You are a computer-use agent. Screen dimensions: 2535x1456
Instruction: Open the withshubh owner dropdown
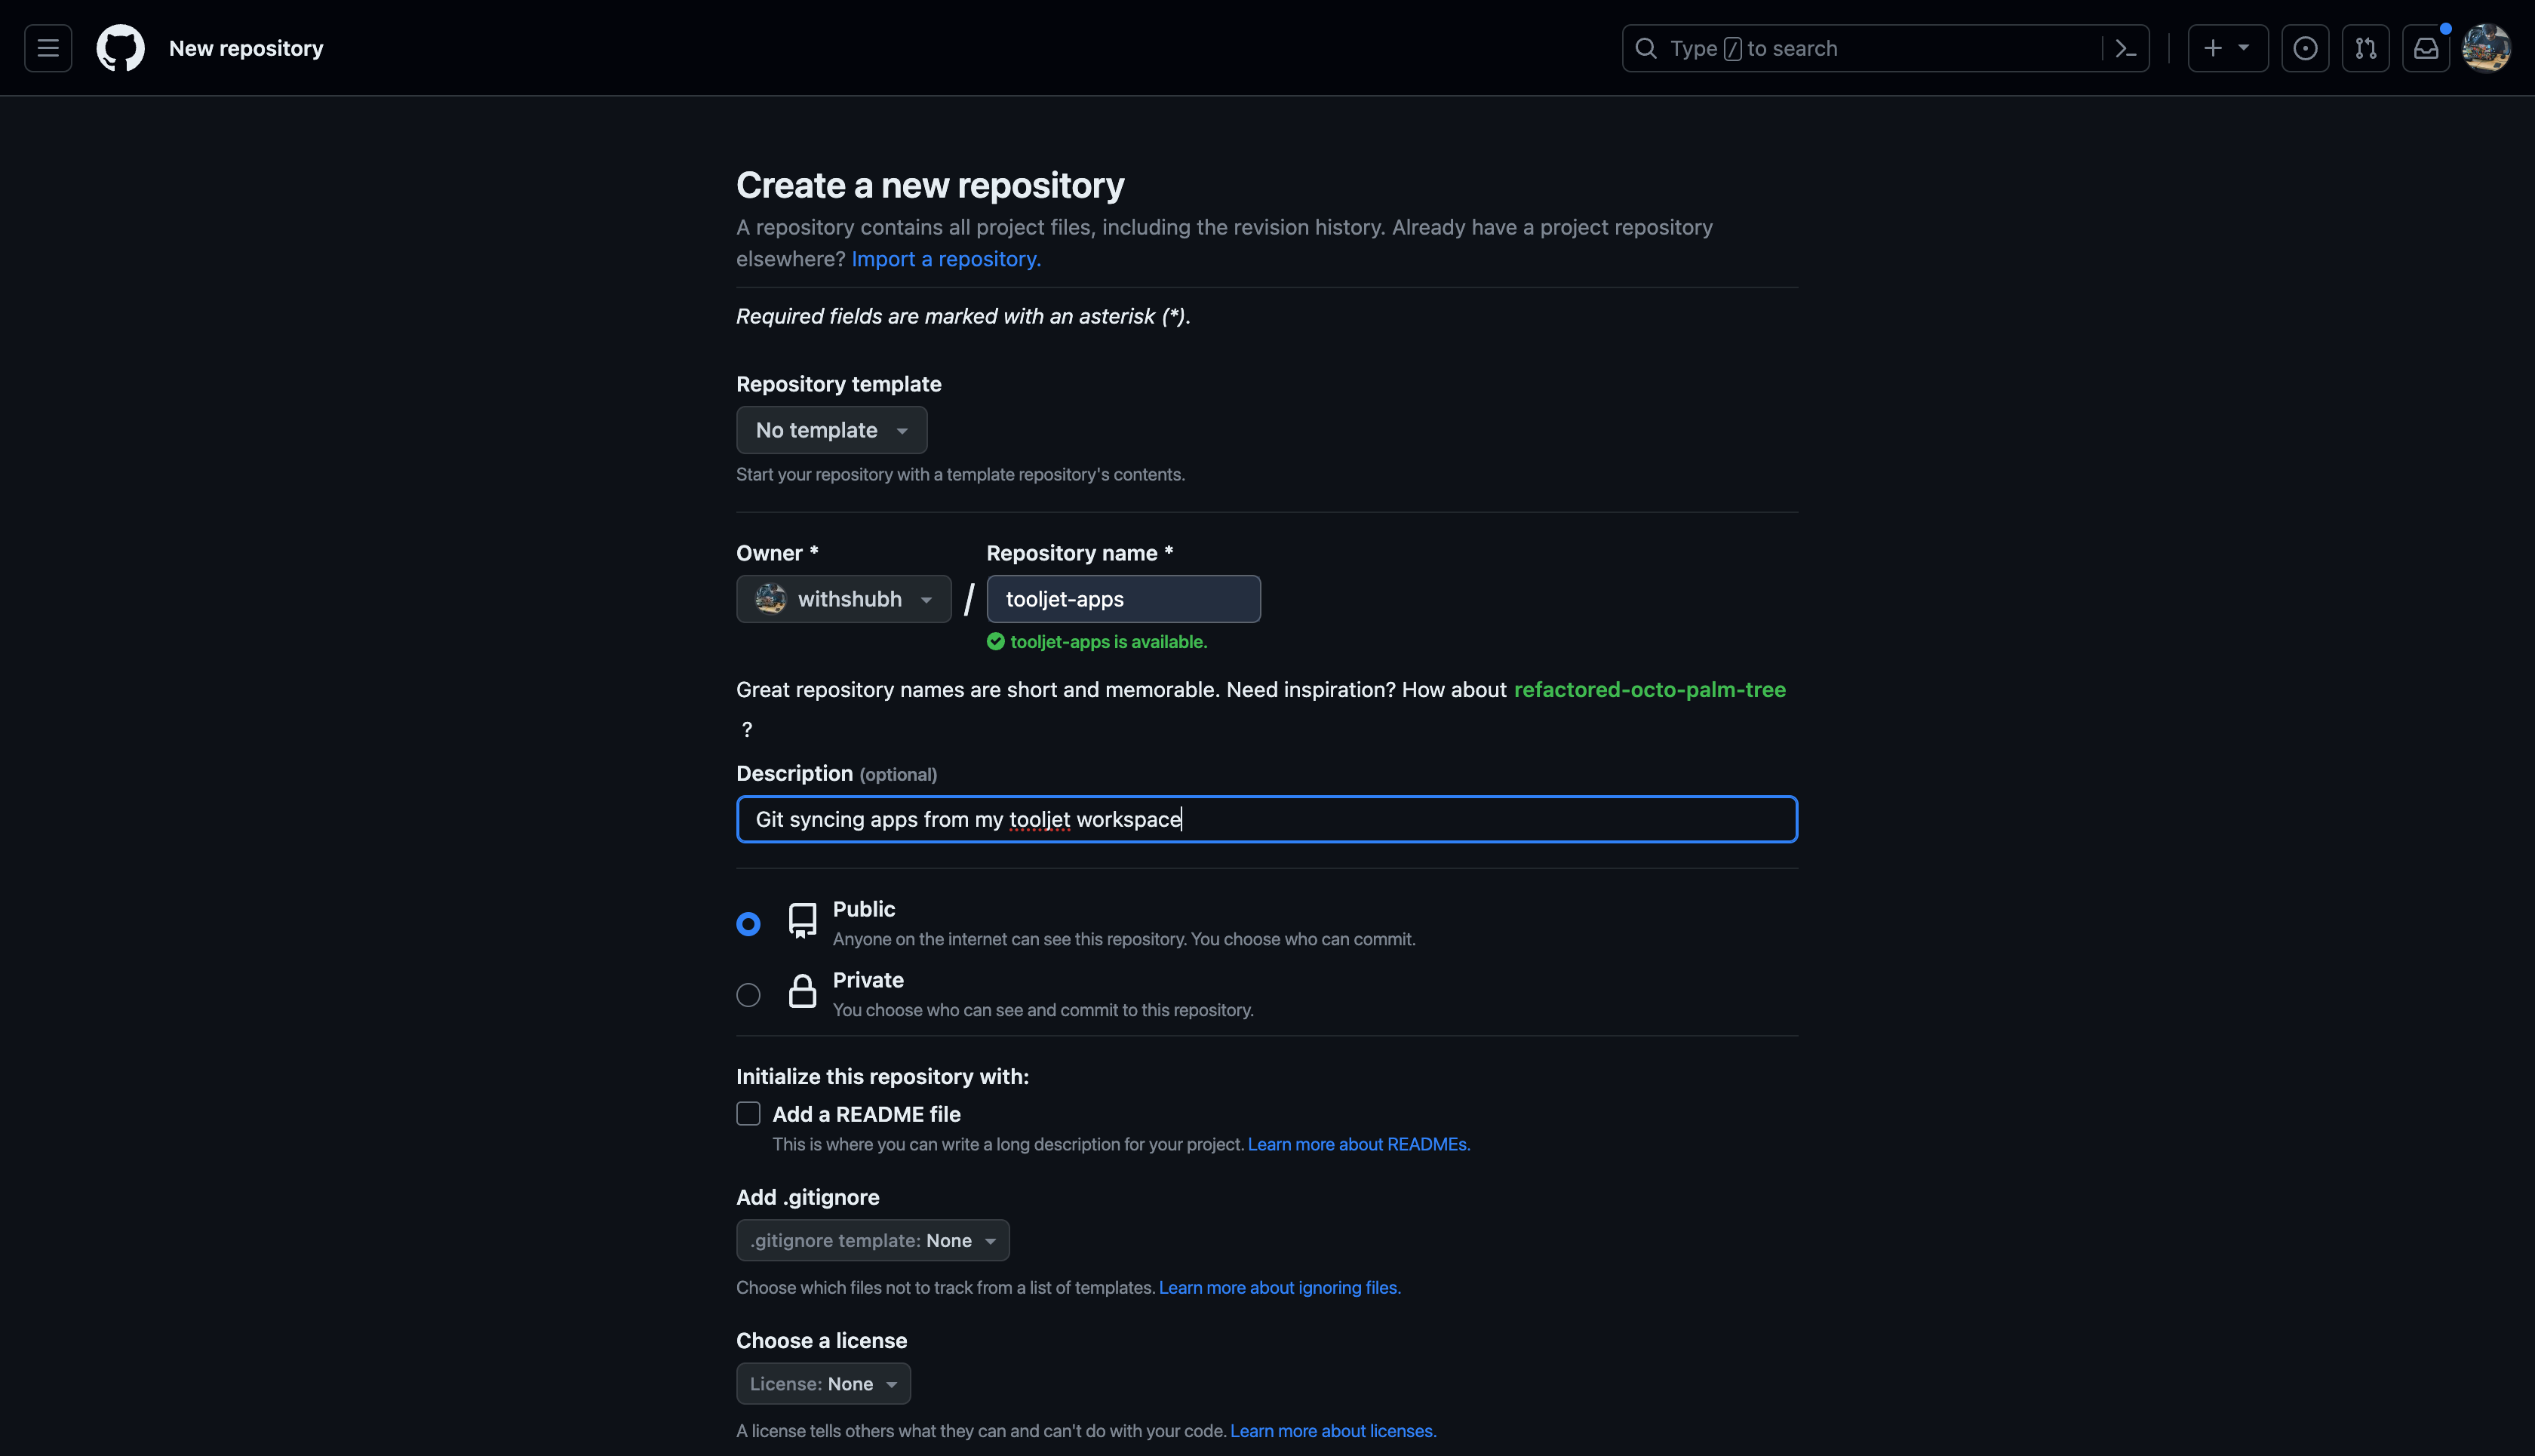coord(843,599)
